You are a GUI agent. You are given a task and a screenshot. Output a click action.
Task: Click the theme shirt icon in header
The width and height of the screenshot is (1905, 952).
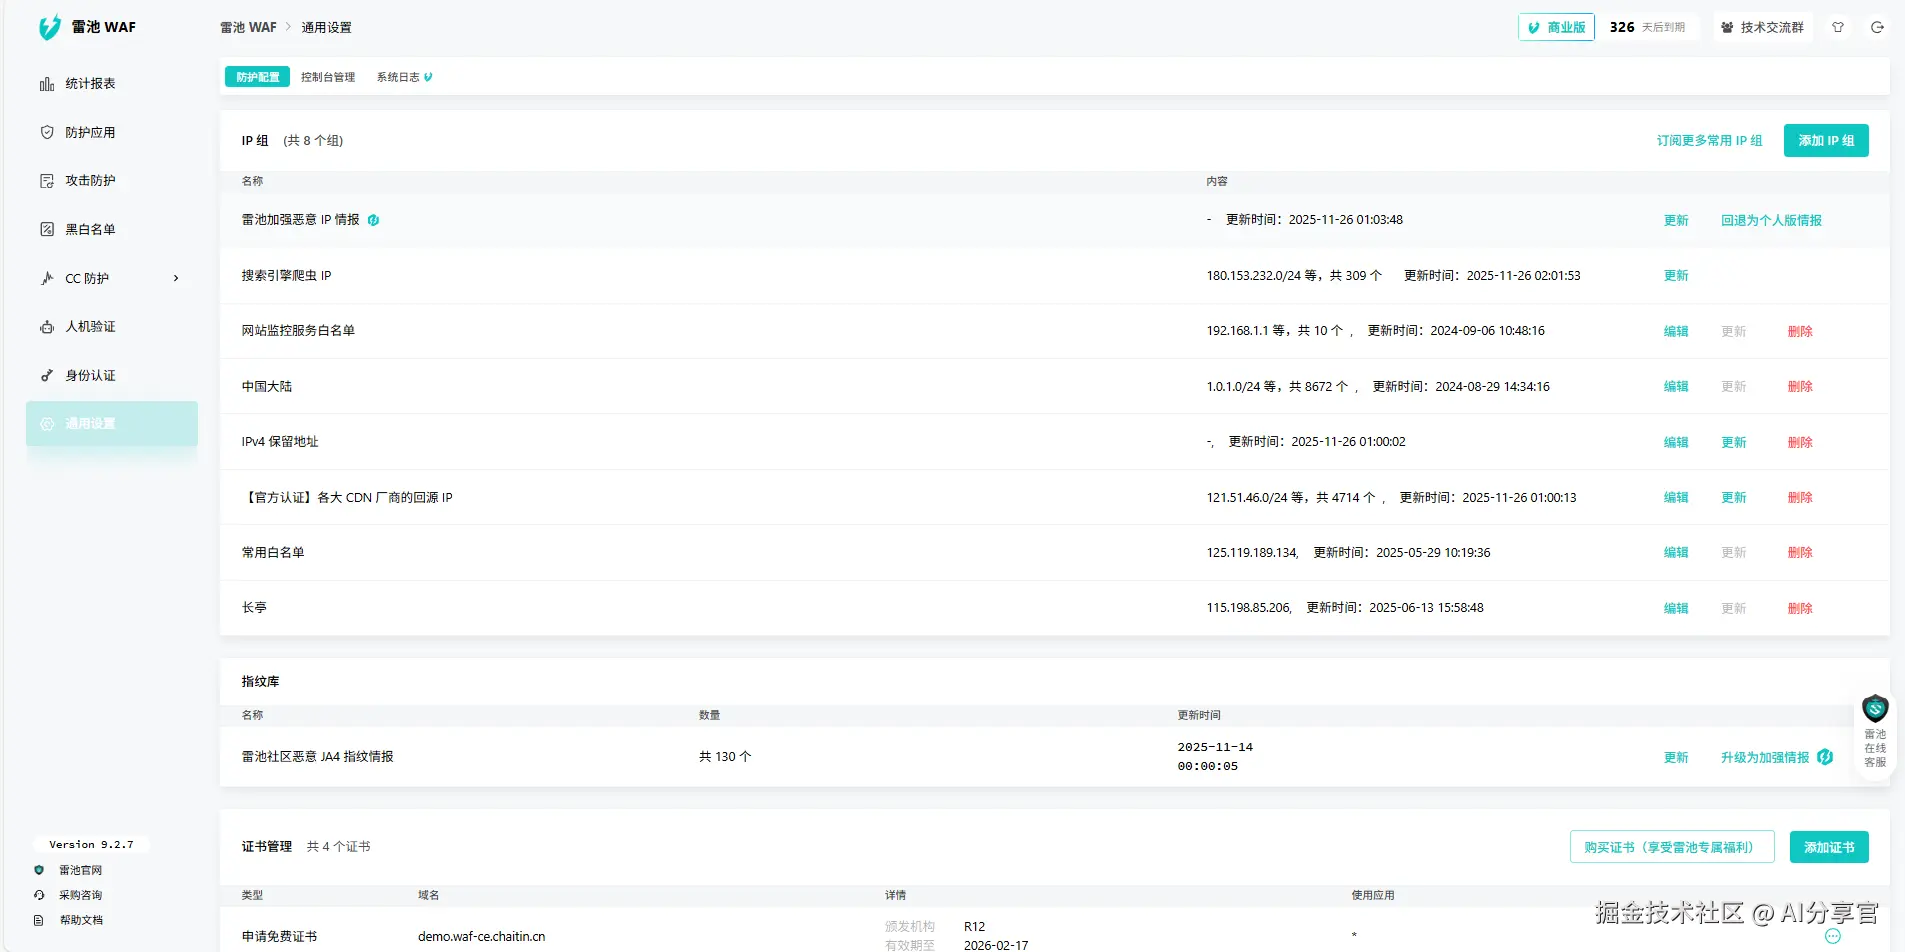pos(1838,27)
